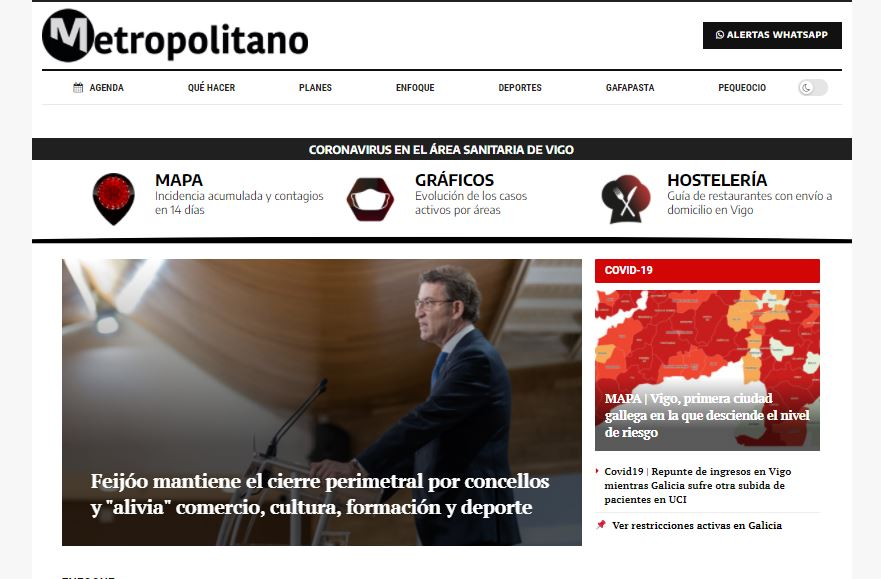The width and height of the screenshot is (881, 579).
Task: Click the GRÁFICOS face mask icon
Action: pos(370,199)
